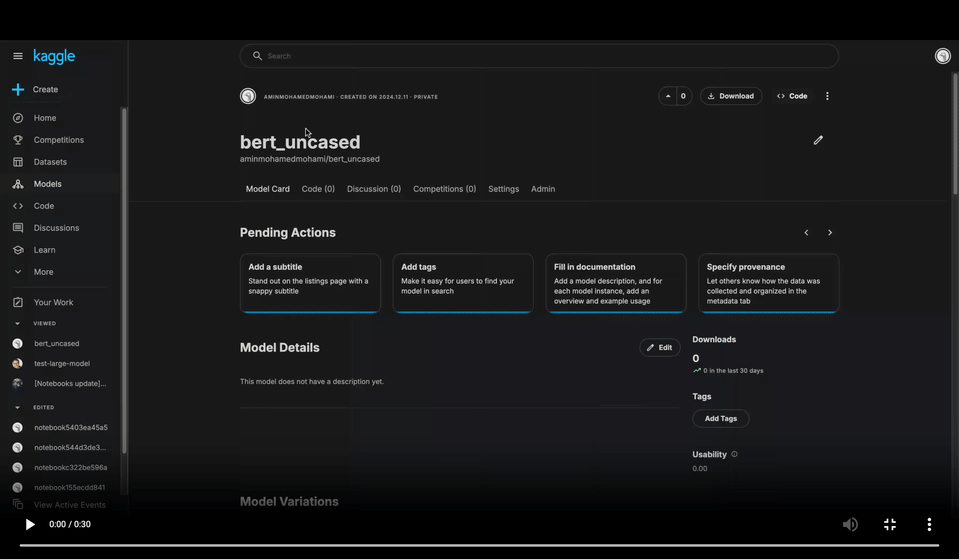The width and height of the screenshot is (959, 559).
Task: Open the Add tags card
Action: point(463,283)
